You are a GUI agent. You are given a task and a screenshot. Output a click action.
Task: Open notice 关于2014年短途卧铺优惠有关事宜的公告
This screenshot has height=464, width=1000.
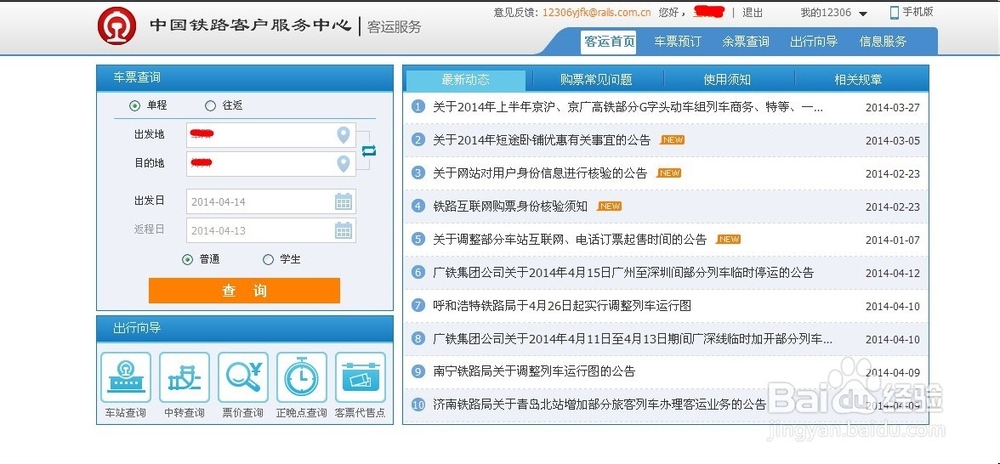click(x=541, y=140)
